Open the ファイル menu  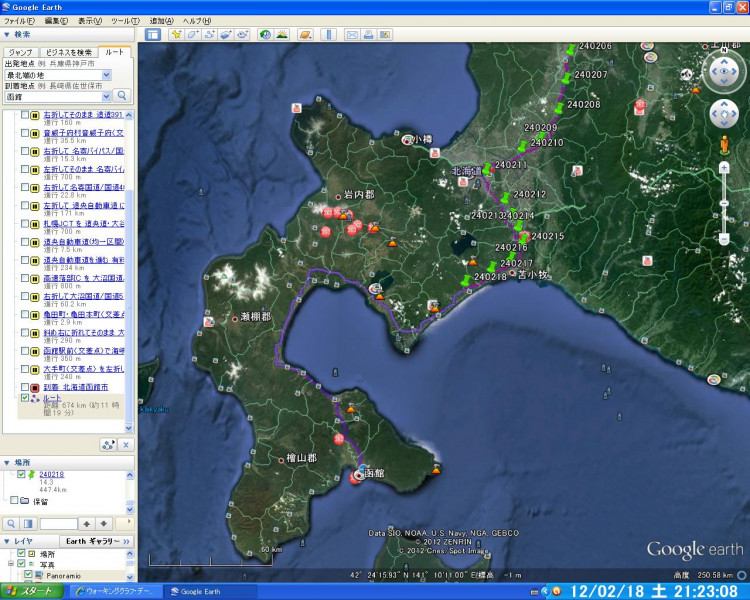[x=19, y=21]
